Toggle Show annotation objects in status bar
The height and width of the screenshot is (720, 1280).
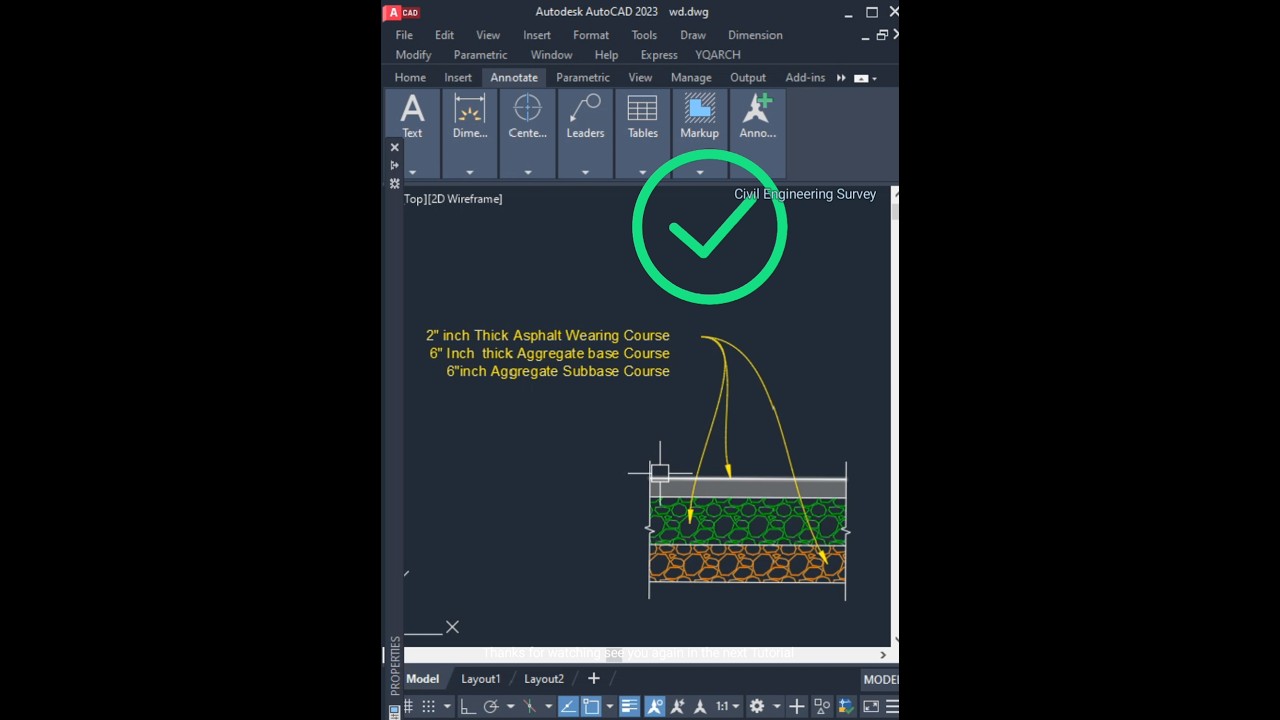click(x=654, y=706)
